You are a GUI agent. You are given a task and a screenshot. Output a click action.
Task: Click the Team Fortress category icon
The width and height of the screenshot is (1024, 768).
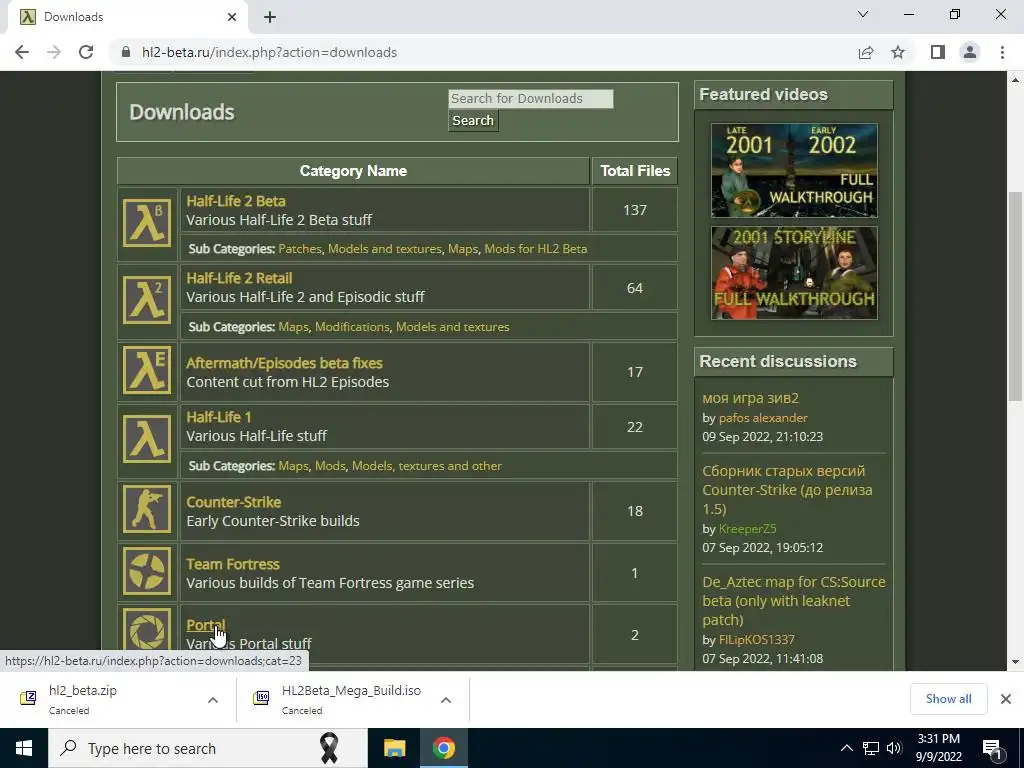(147, 571)
